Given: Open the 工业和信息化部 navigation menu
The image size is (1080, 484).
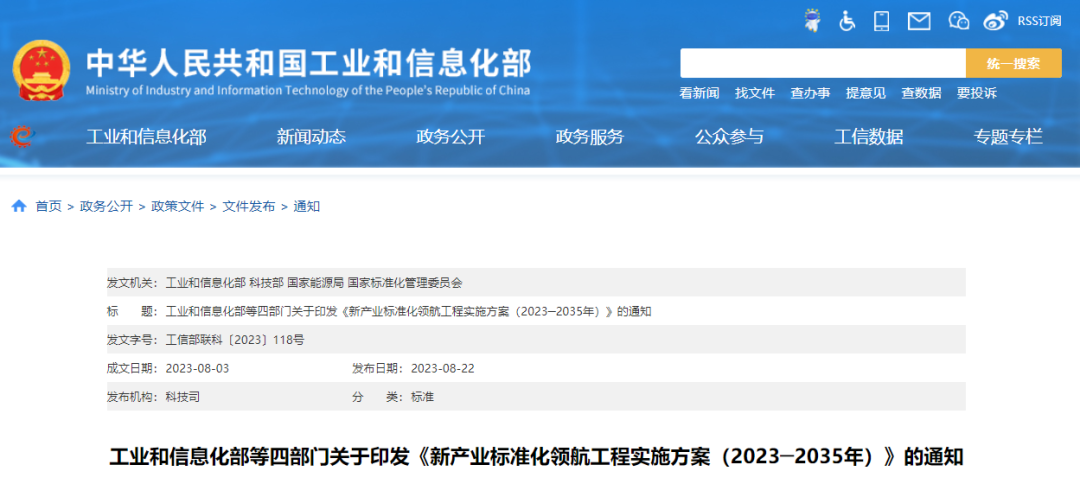Looking at the screenshot, I should click(x=146, y=137).
